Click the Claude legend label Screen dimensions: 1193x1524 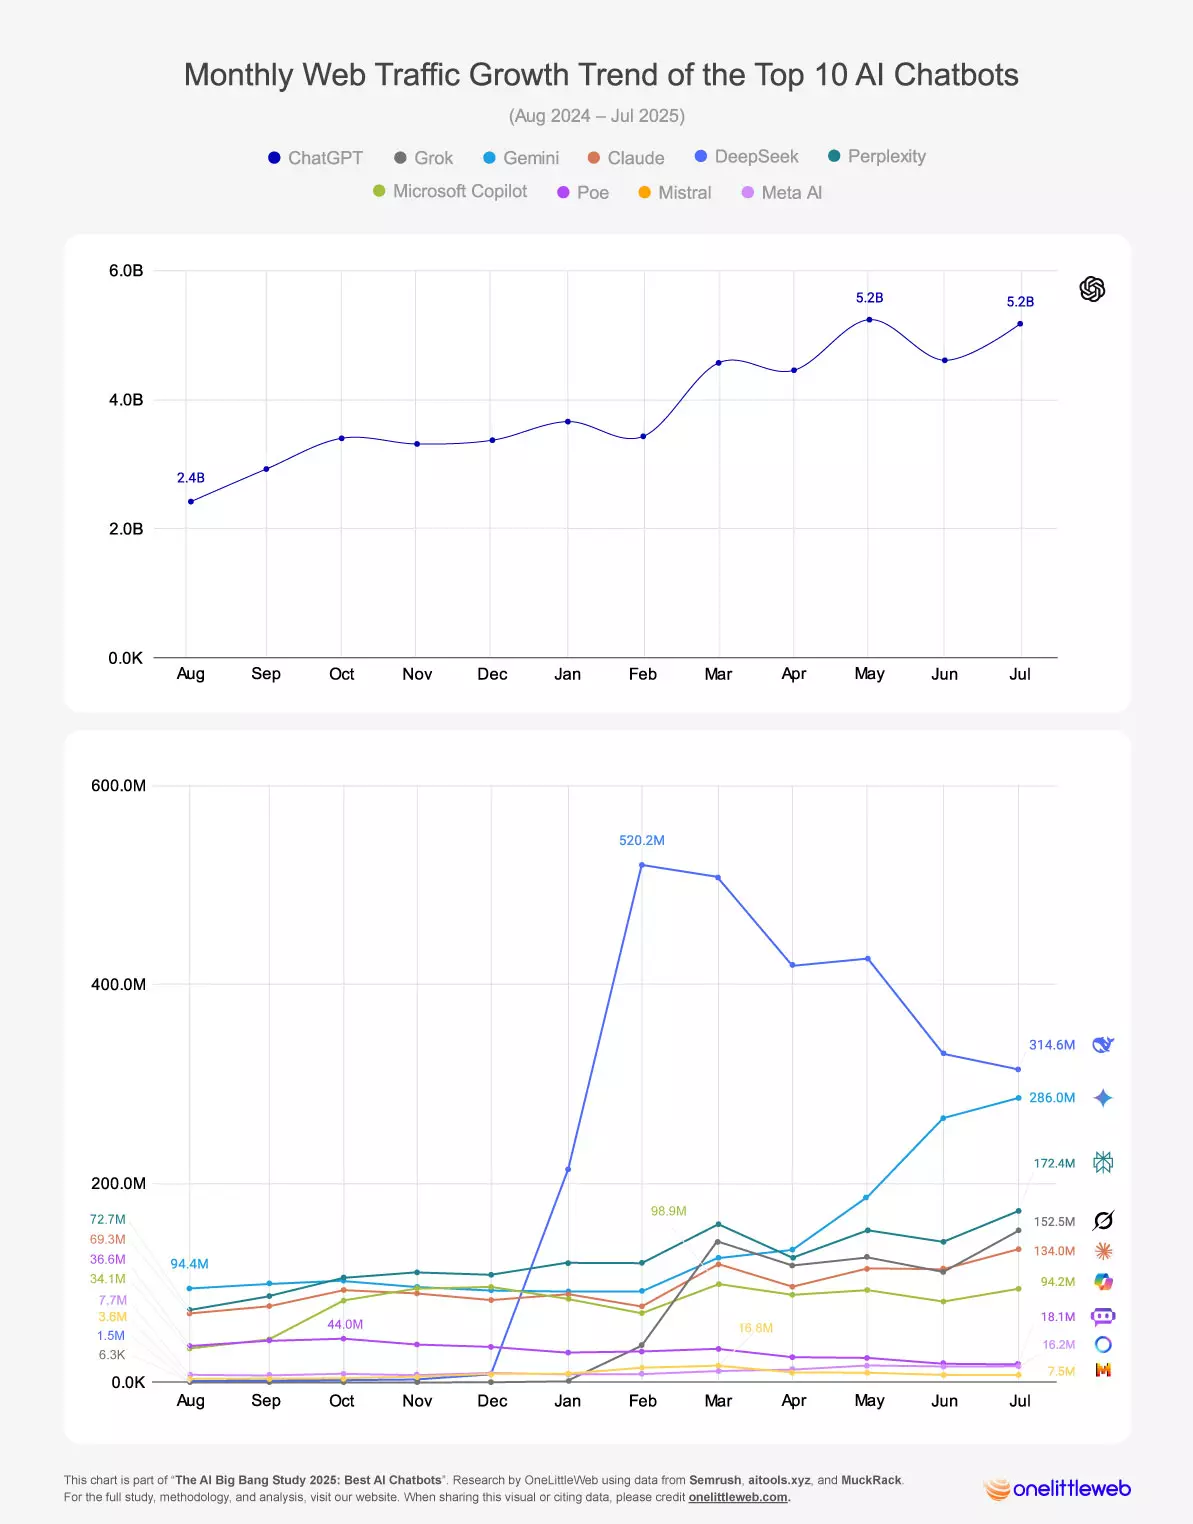pos(636,158)
